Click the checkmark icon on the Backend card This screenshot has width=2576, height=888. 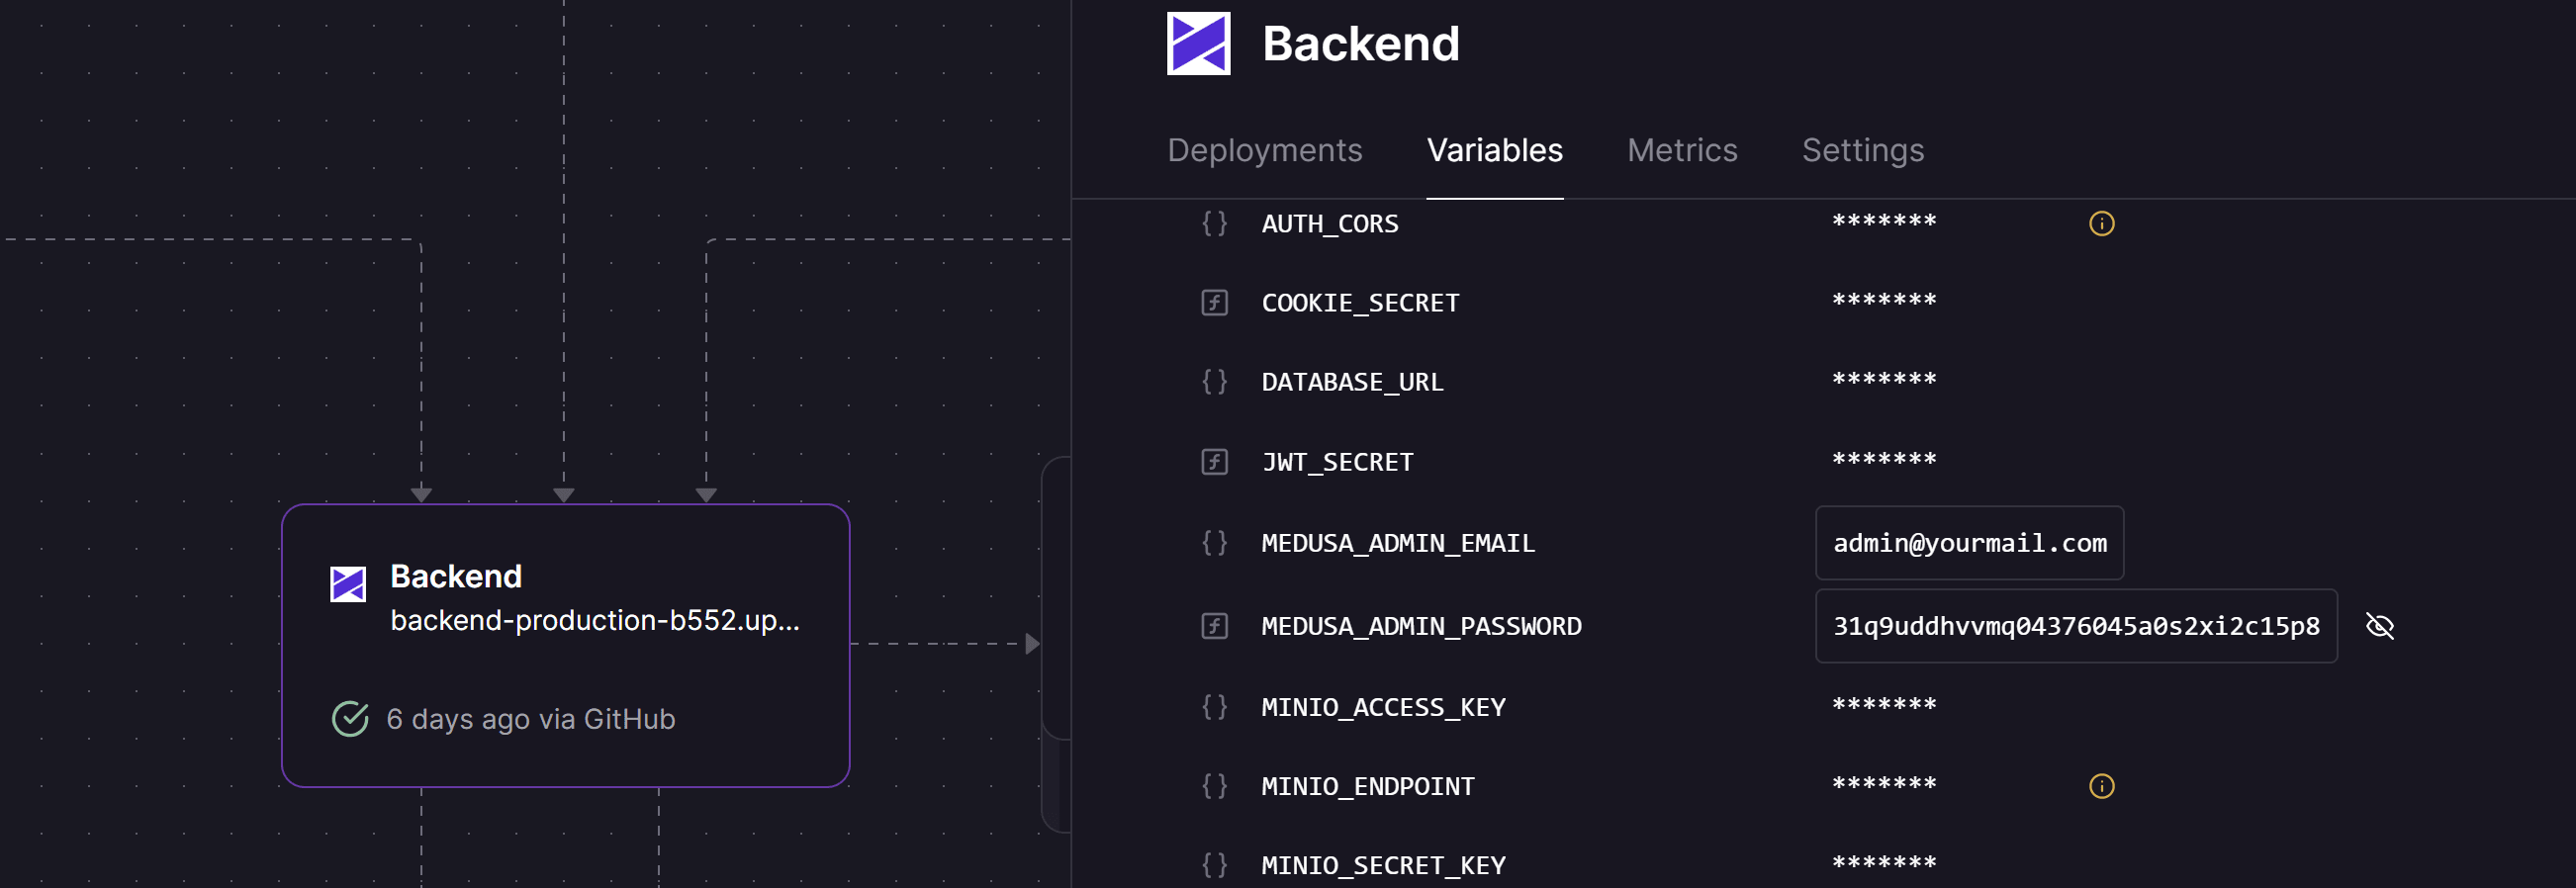pos(350,718)
